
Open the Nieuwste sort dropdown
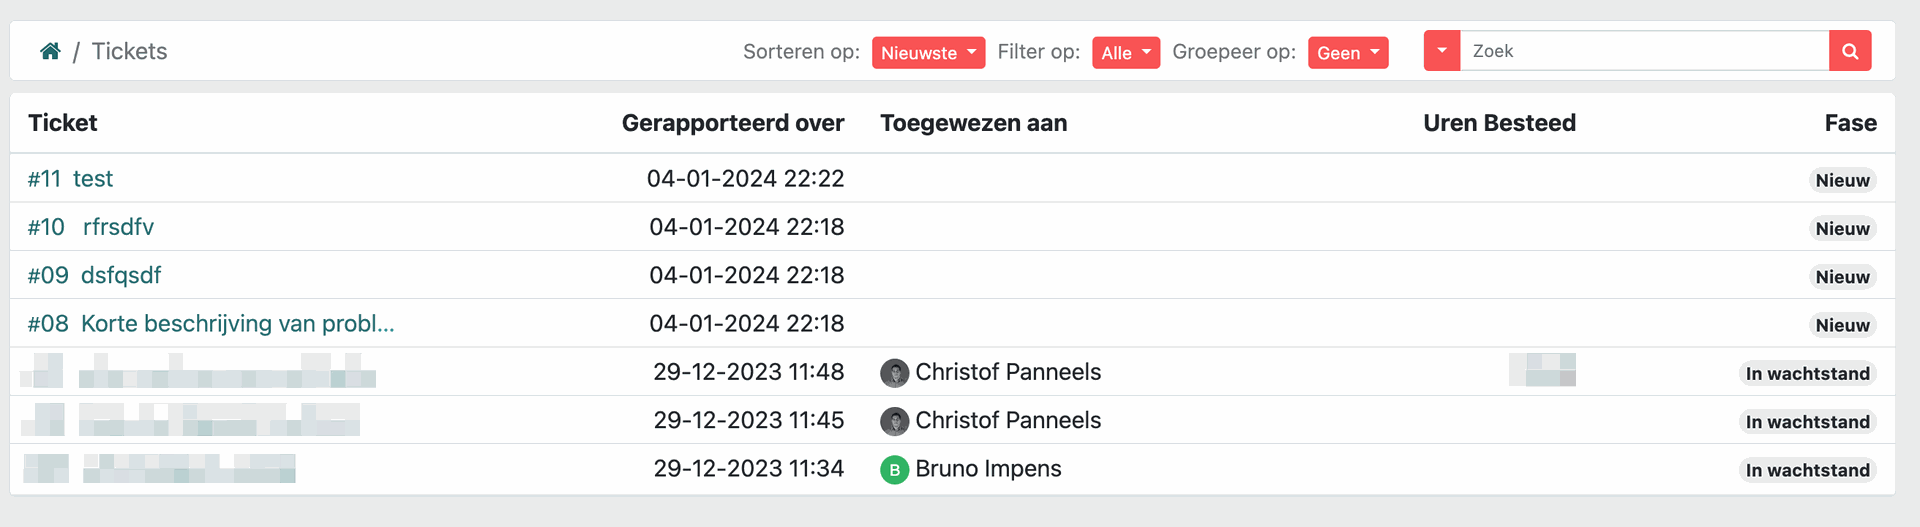(928, 53)
